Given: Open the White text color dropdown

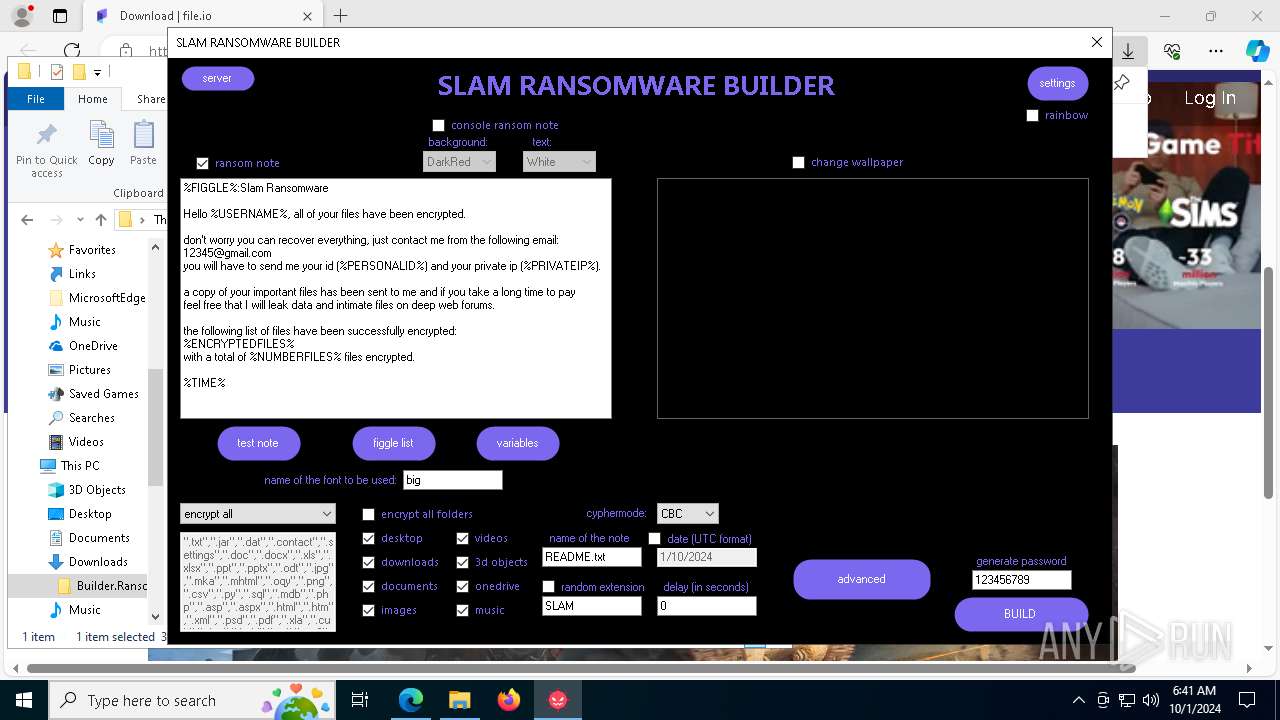Looking at the screenshot, I should (559, 162).
